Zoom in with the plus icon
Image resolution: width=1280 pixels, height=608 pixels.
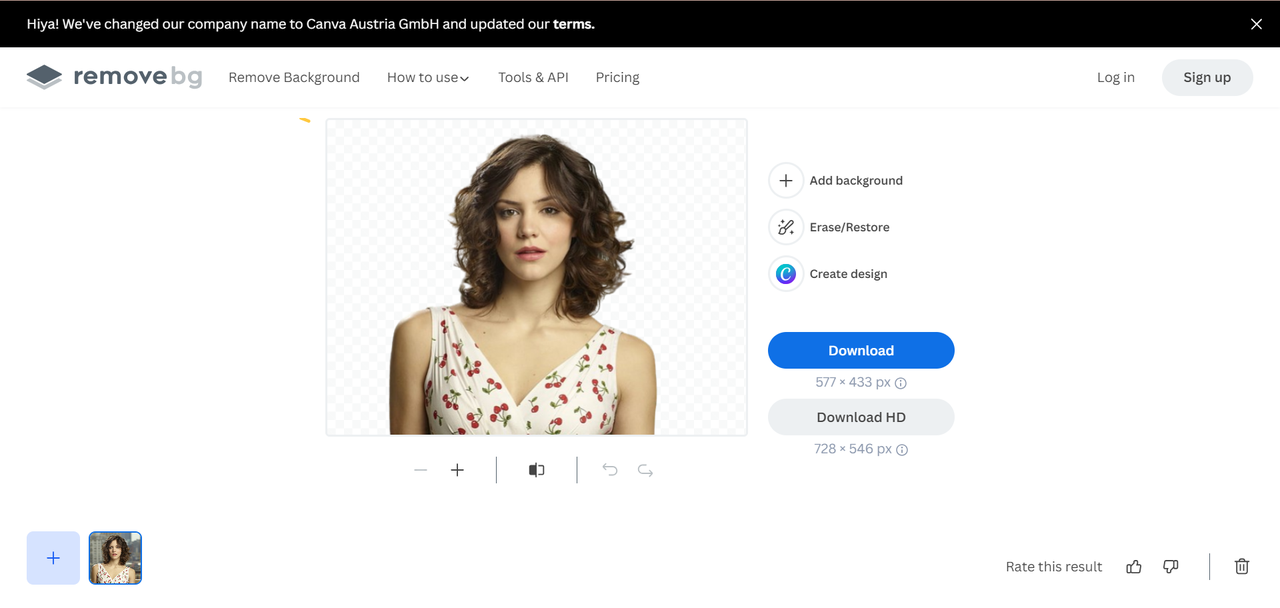[x=457, y=470]
